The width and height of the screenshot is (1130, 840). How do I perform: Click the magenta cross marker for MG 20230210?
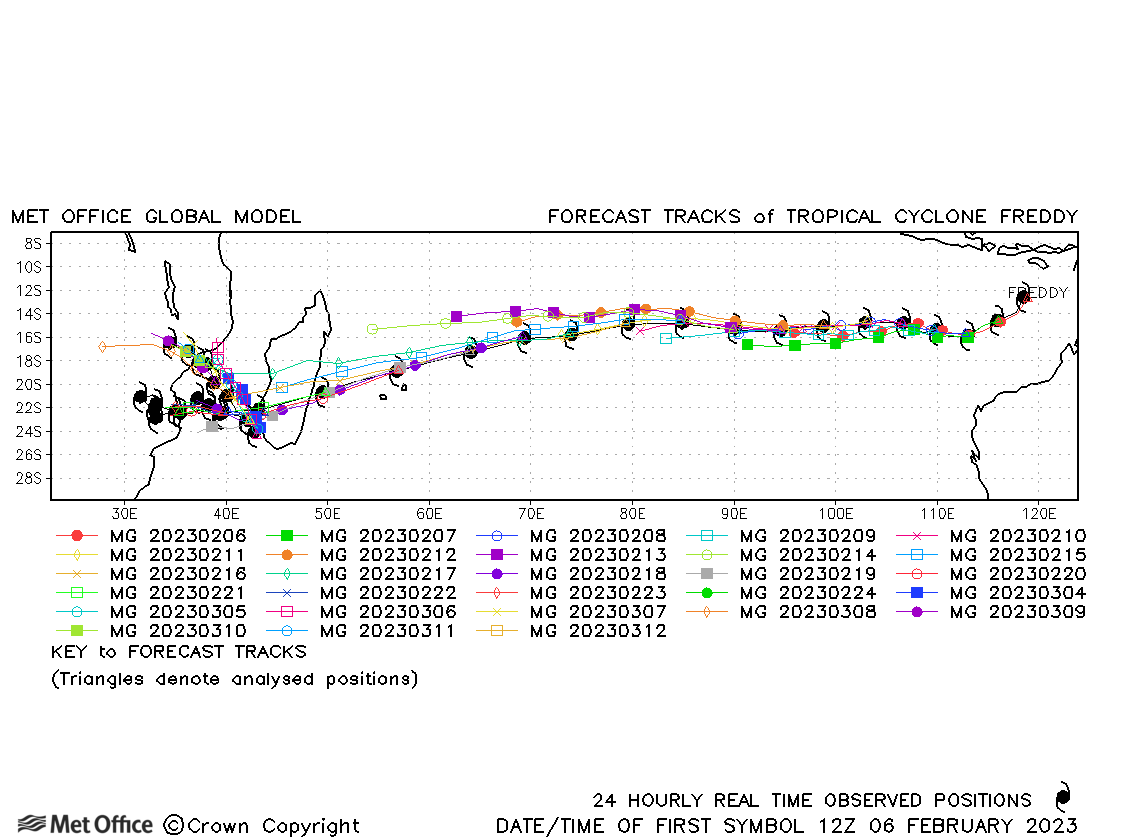point(917,536)
